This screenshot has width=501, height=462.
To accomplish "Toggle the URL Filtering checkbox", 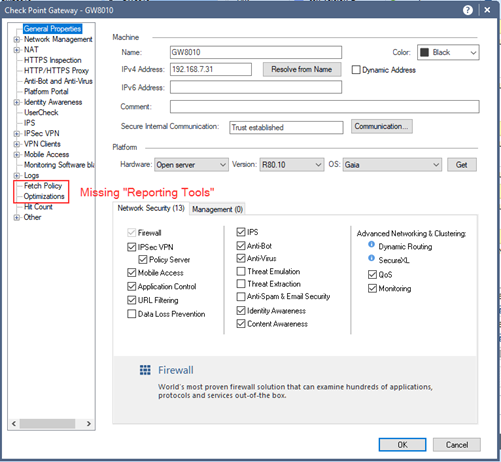I will (x=132, y=300).
